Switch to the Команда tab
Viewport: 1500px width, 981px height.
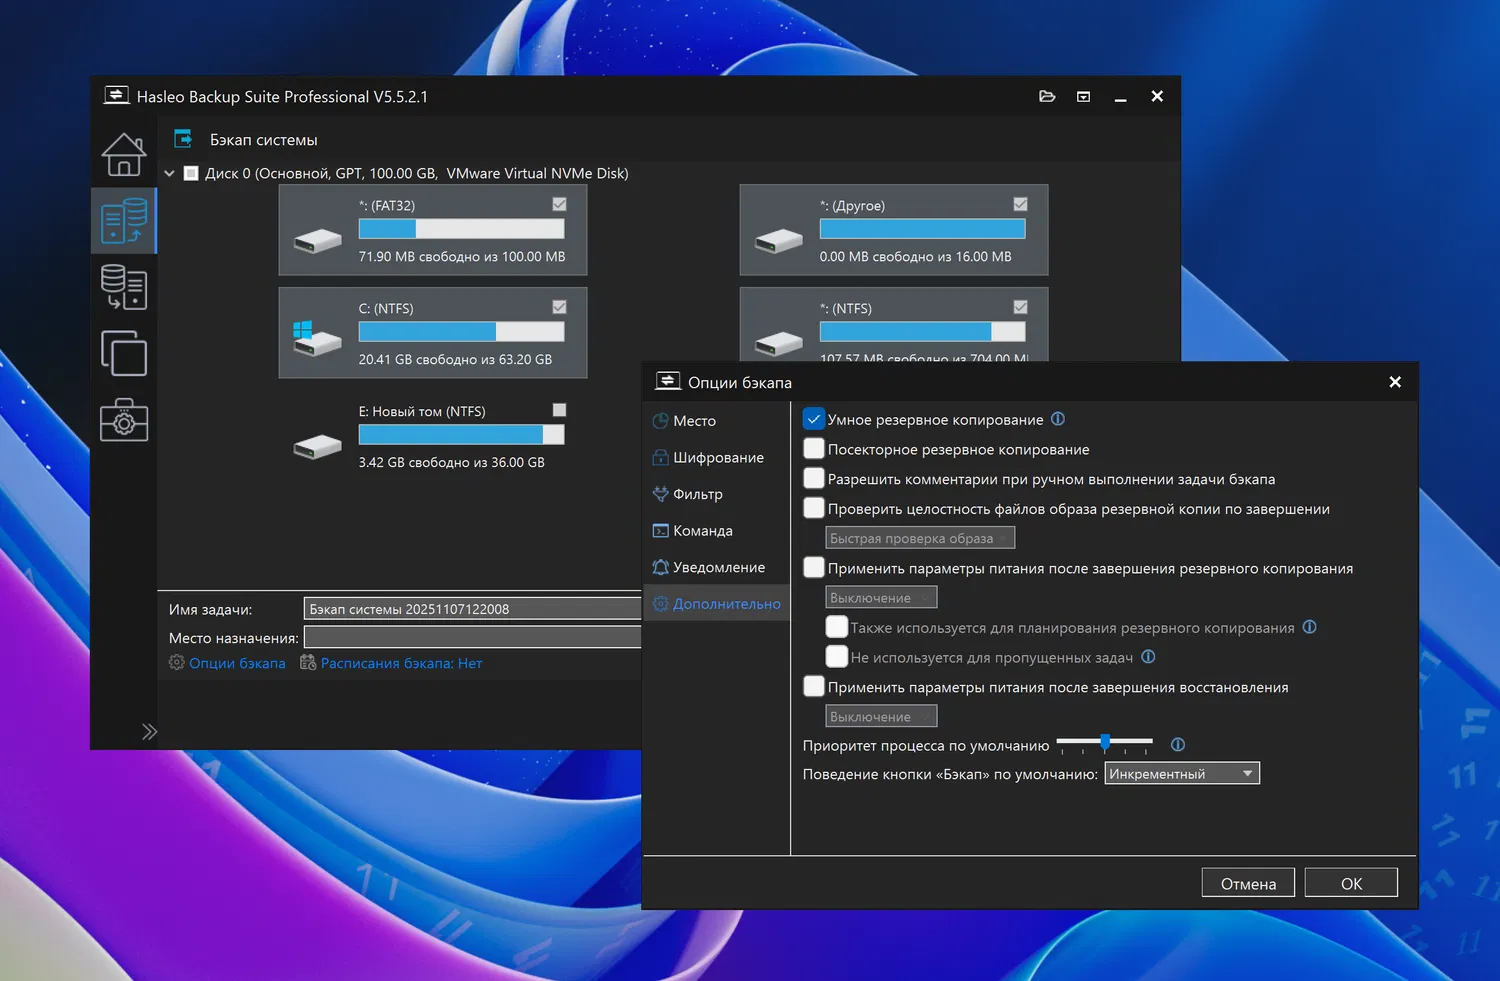(x=716, y=530)
